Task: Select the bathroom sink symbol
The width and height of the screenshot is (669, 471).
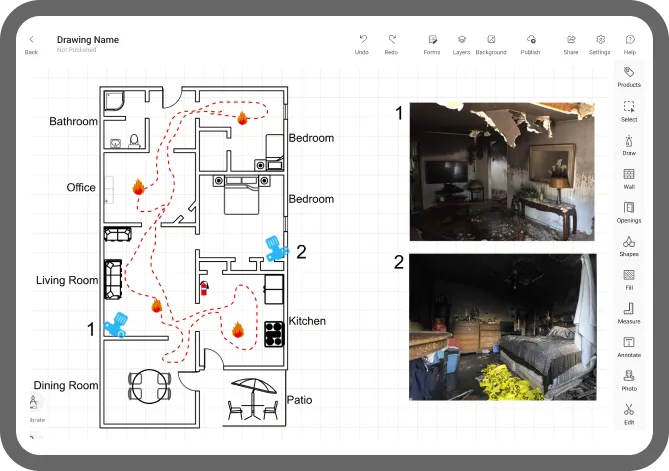Action: 116,143
